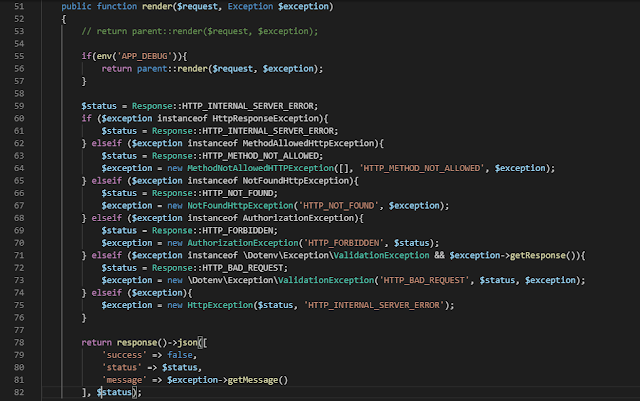640x401 pixels.
Task: Click 'HTTP_NOT_FOUND' constant on line 66
Action: (x=238, y=193)
